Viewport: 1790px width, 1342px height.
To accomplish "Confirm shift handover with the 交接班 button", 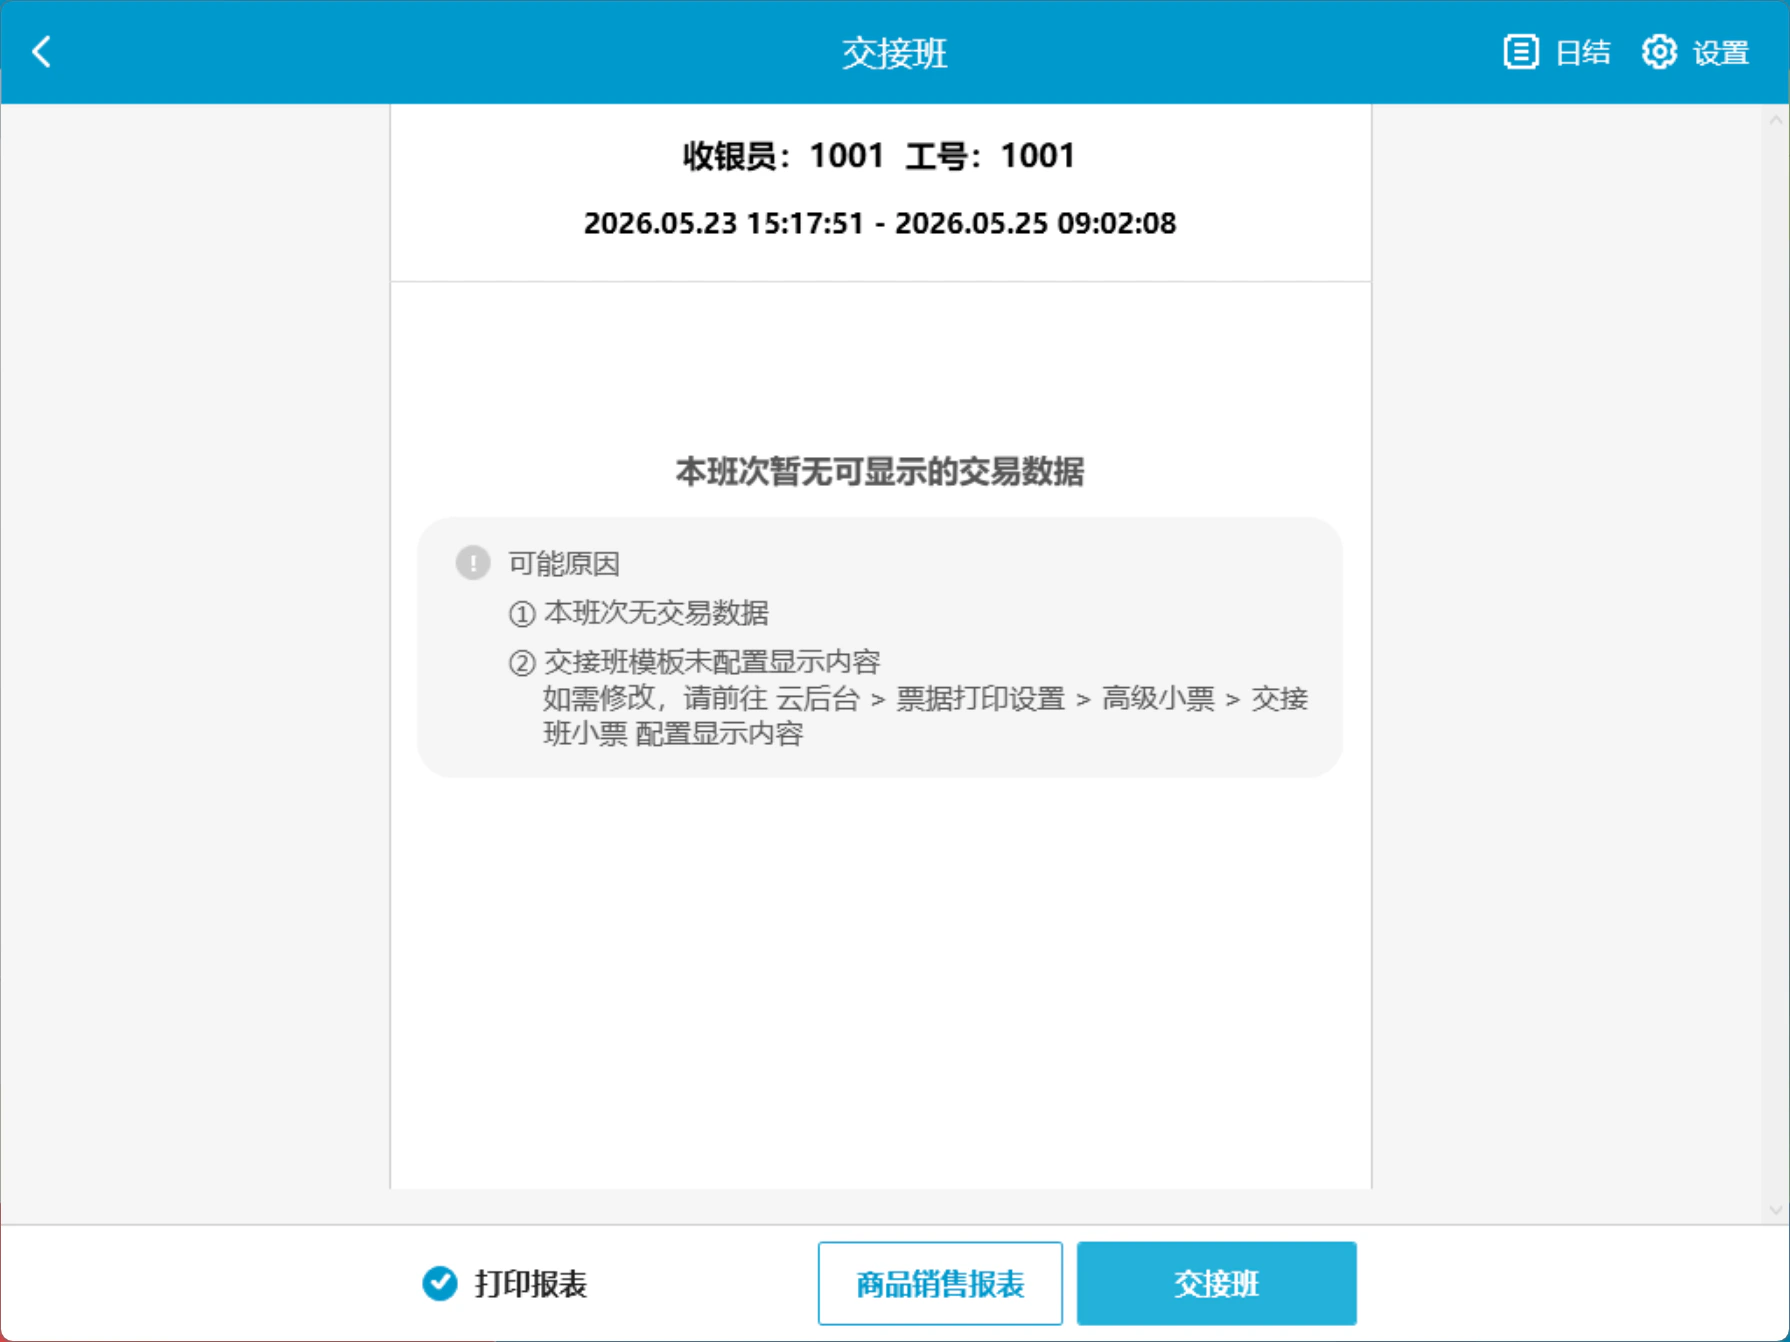I will pyautogui.click(x=1217, y=1283).
